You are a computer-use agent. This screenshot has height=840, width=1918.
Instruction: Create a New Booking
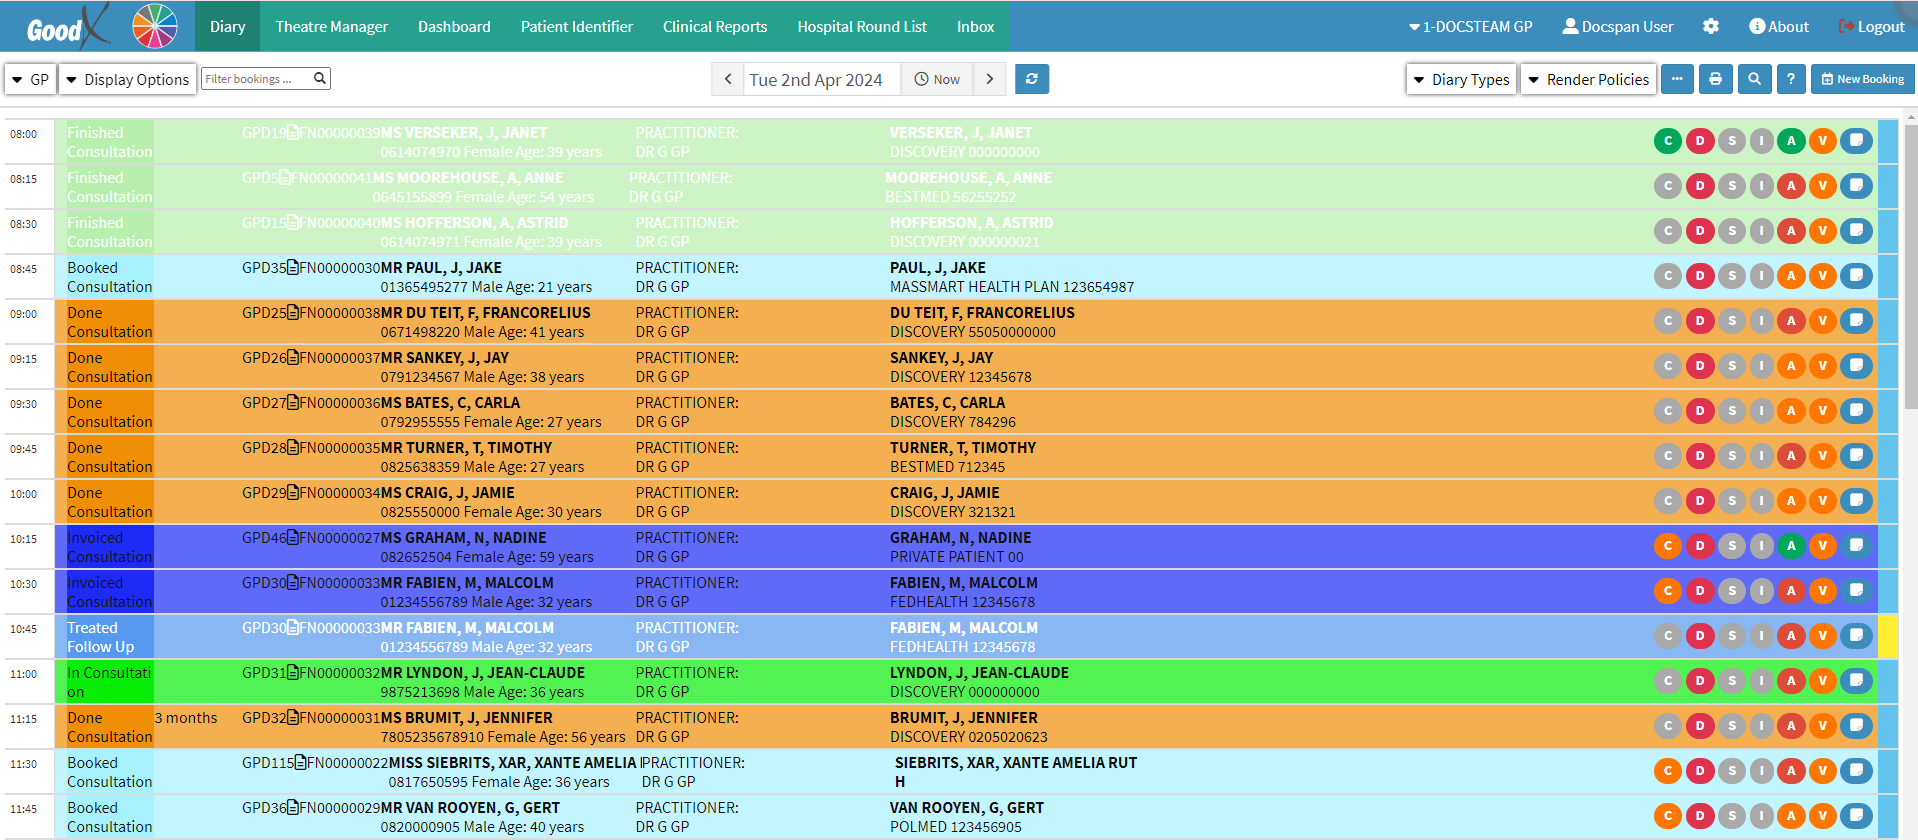pos(1862,79)
